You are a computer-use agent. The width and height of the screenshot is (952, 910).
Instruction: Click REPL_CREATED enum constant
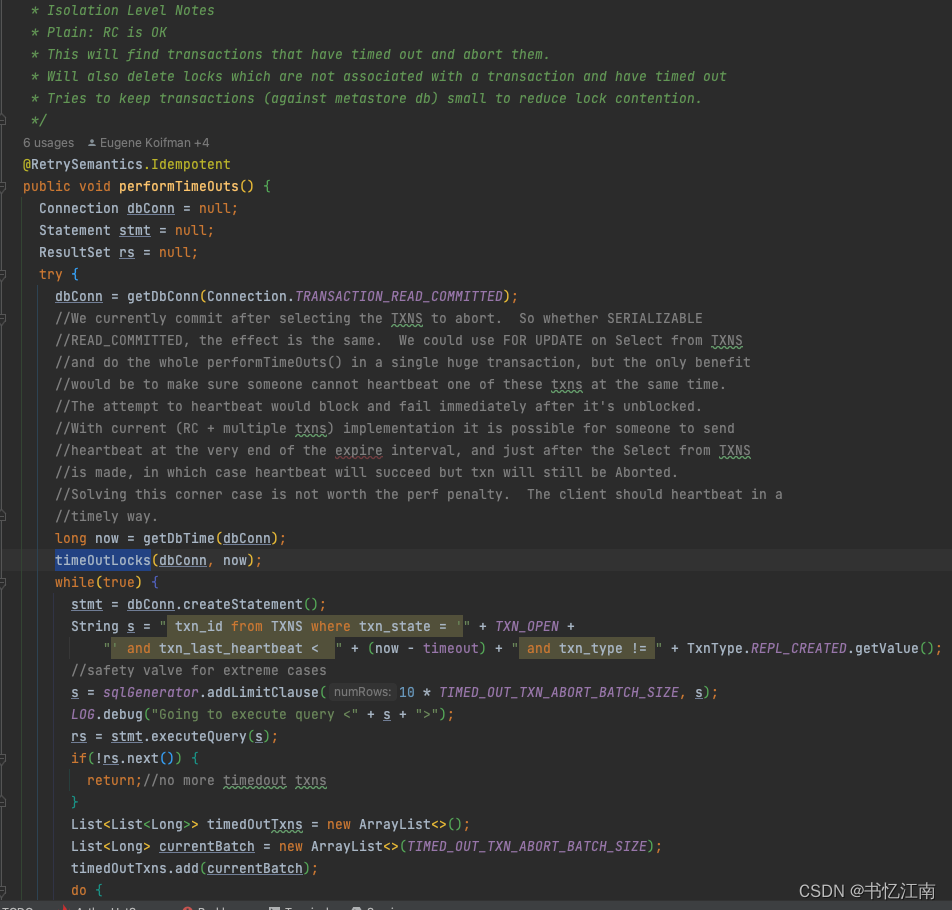(x=798, y=648)
